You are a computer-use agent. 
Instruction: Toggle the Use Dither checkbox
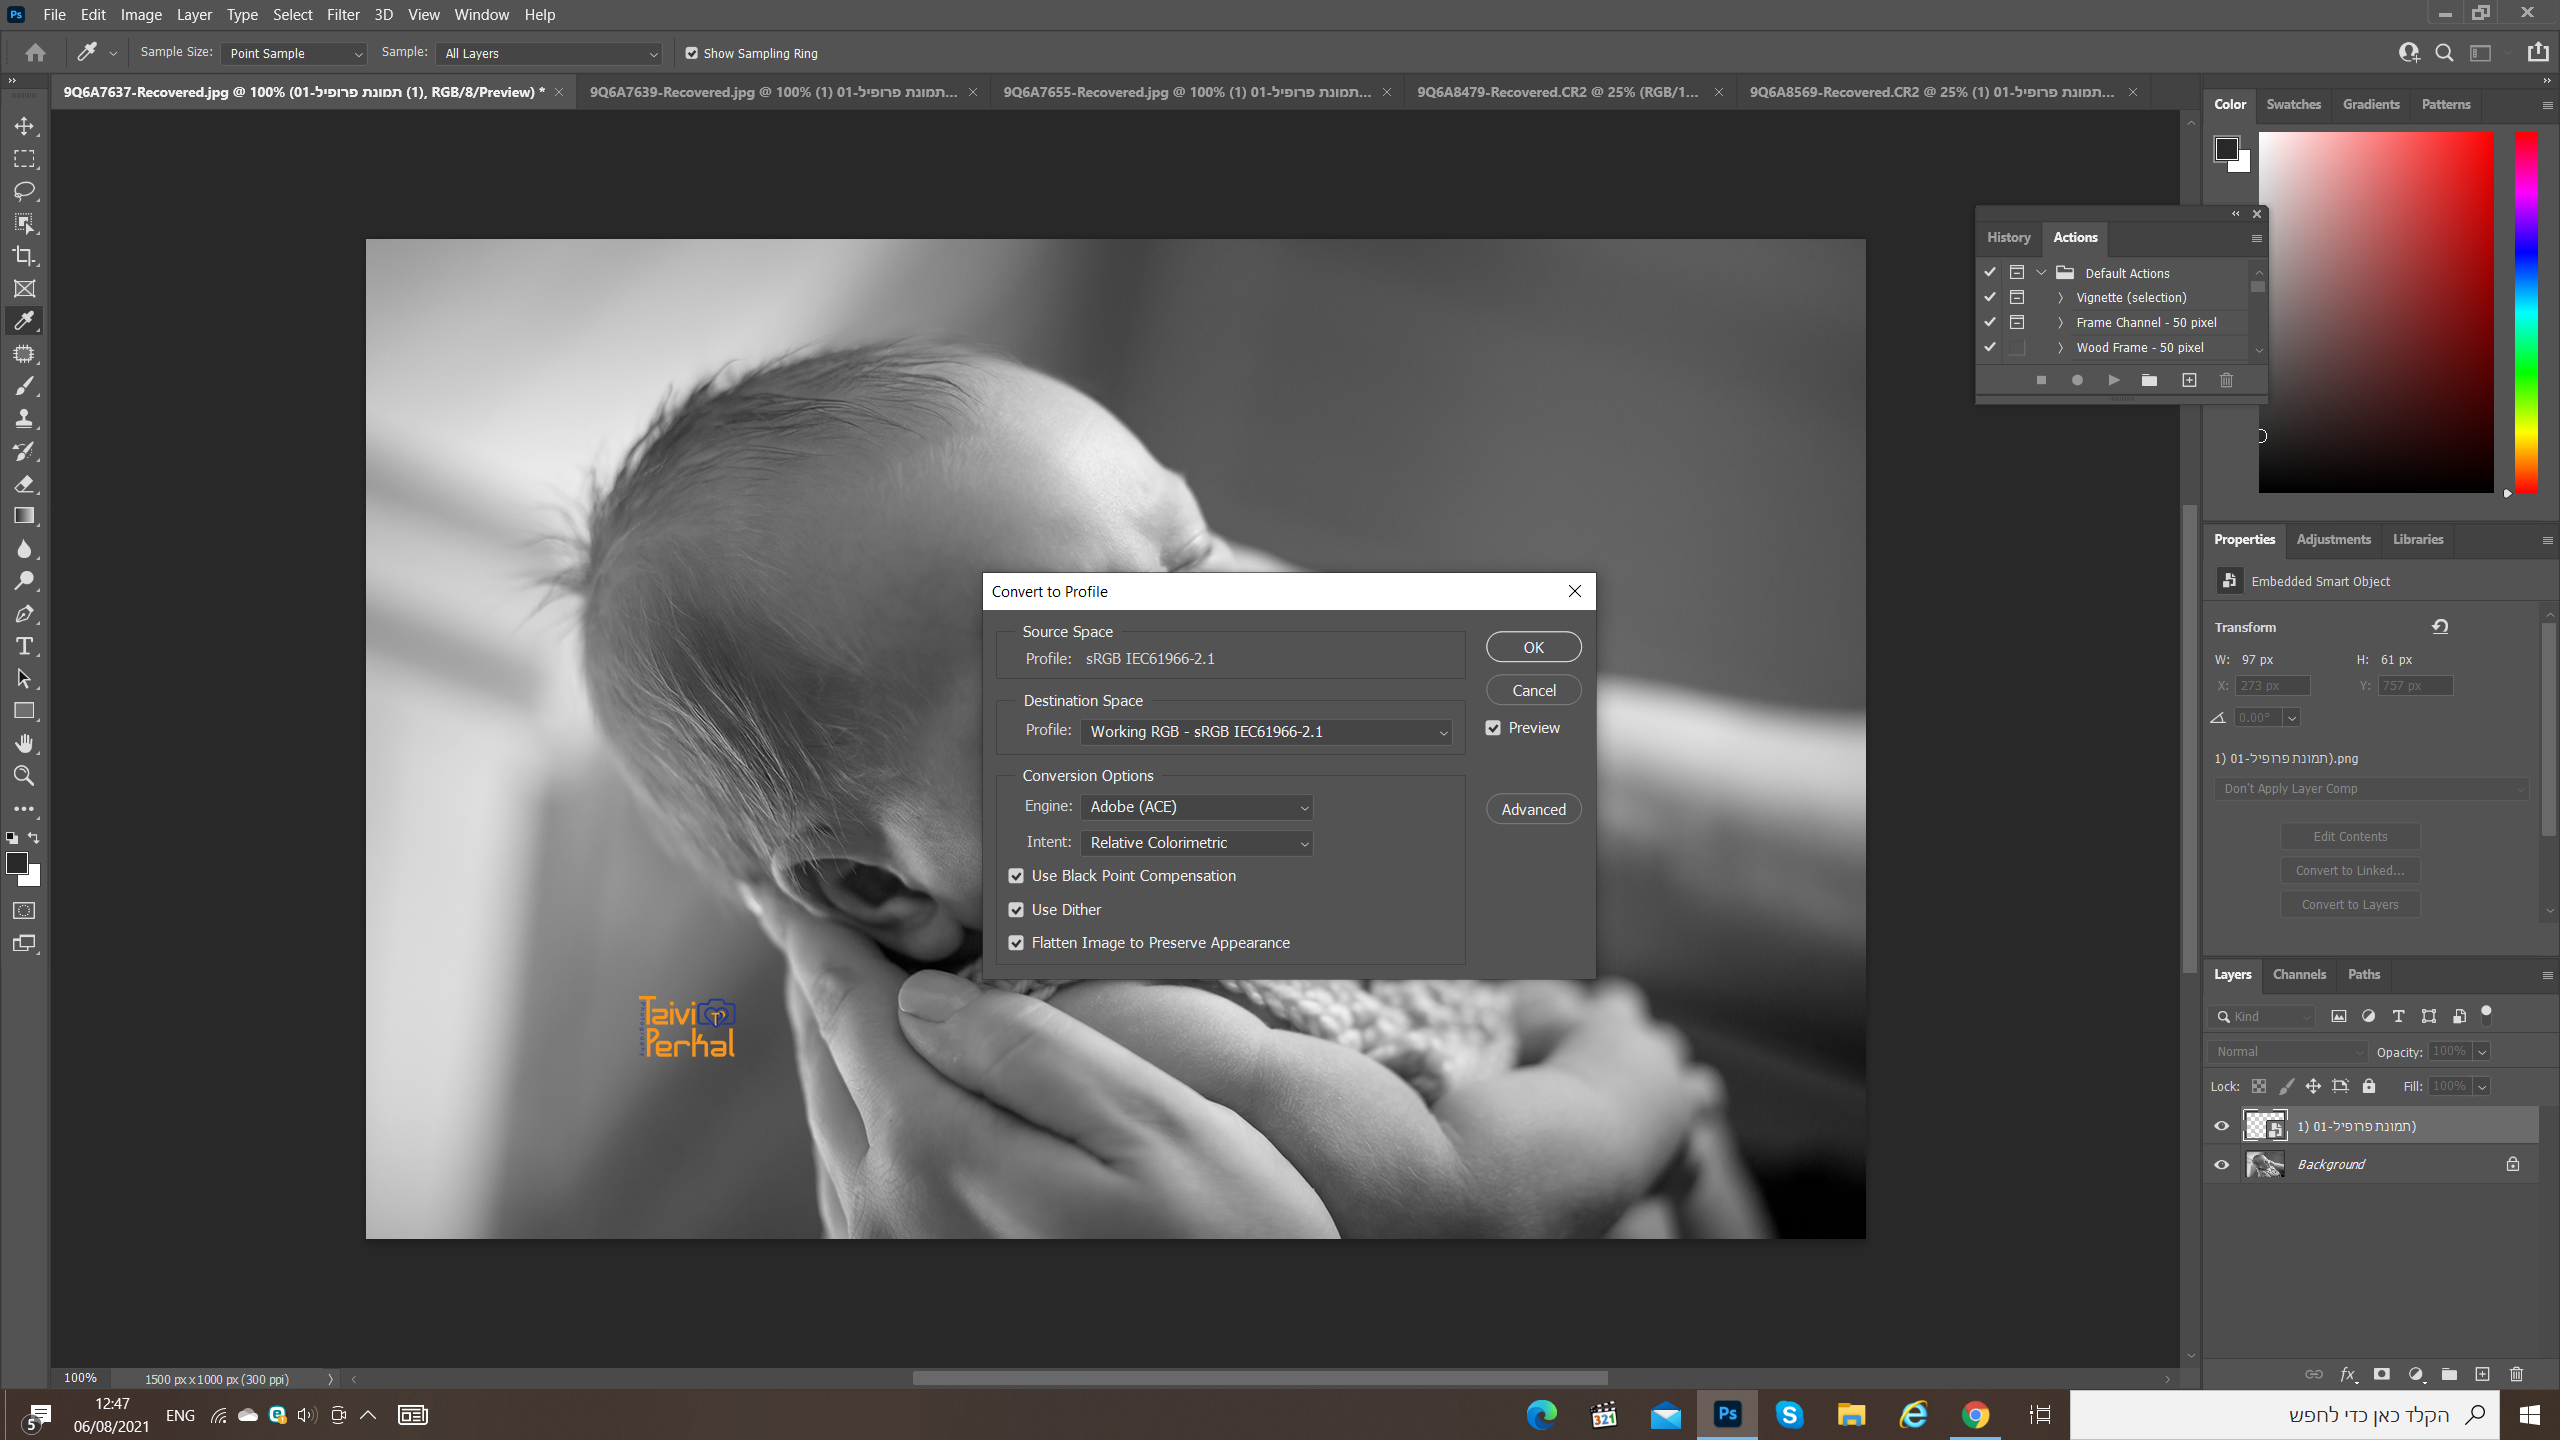[x=1016, y=910]
